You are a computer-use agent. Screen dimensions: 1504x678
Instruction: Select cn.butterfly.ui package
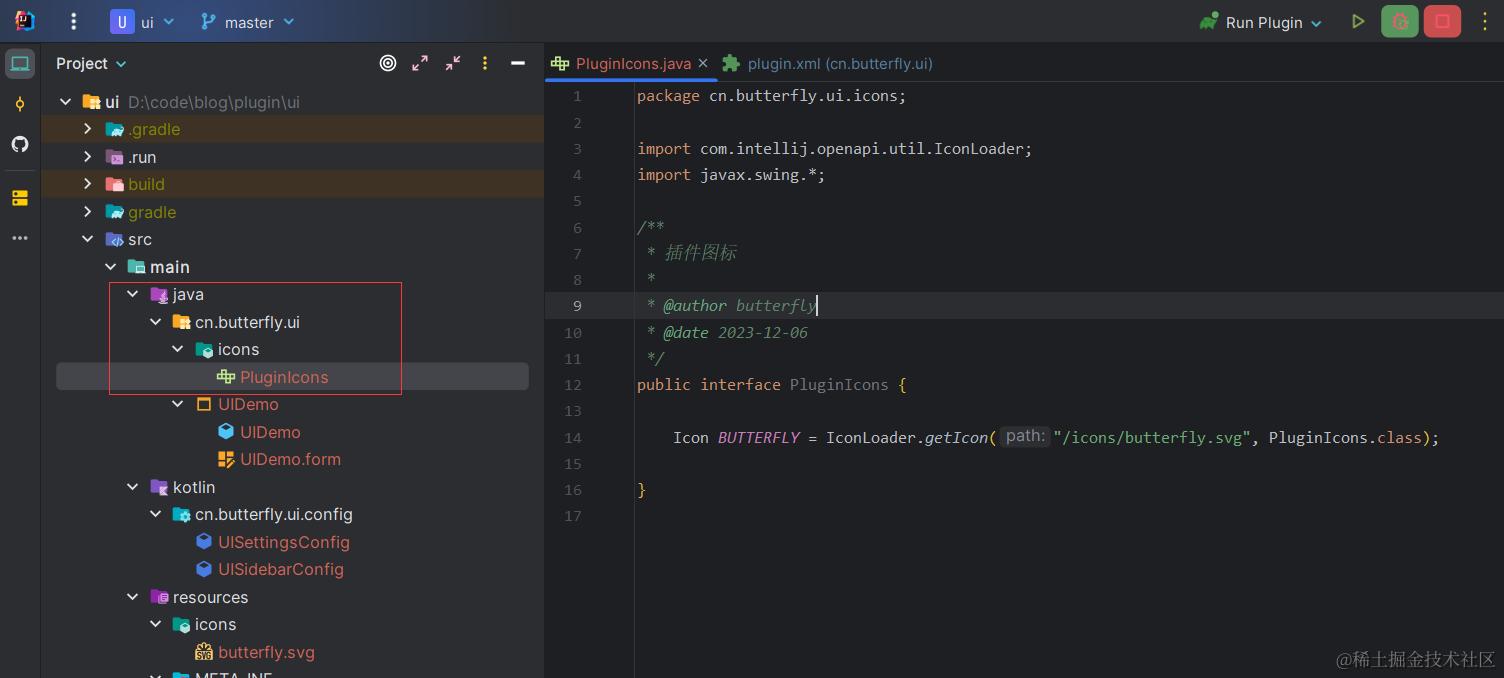247,322
